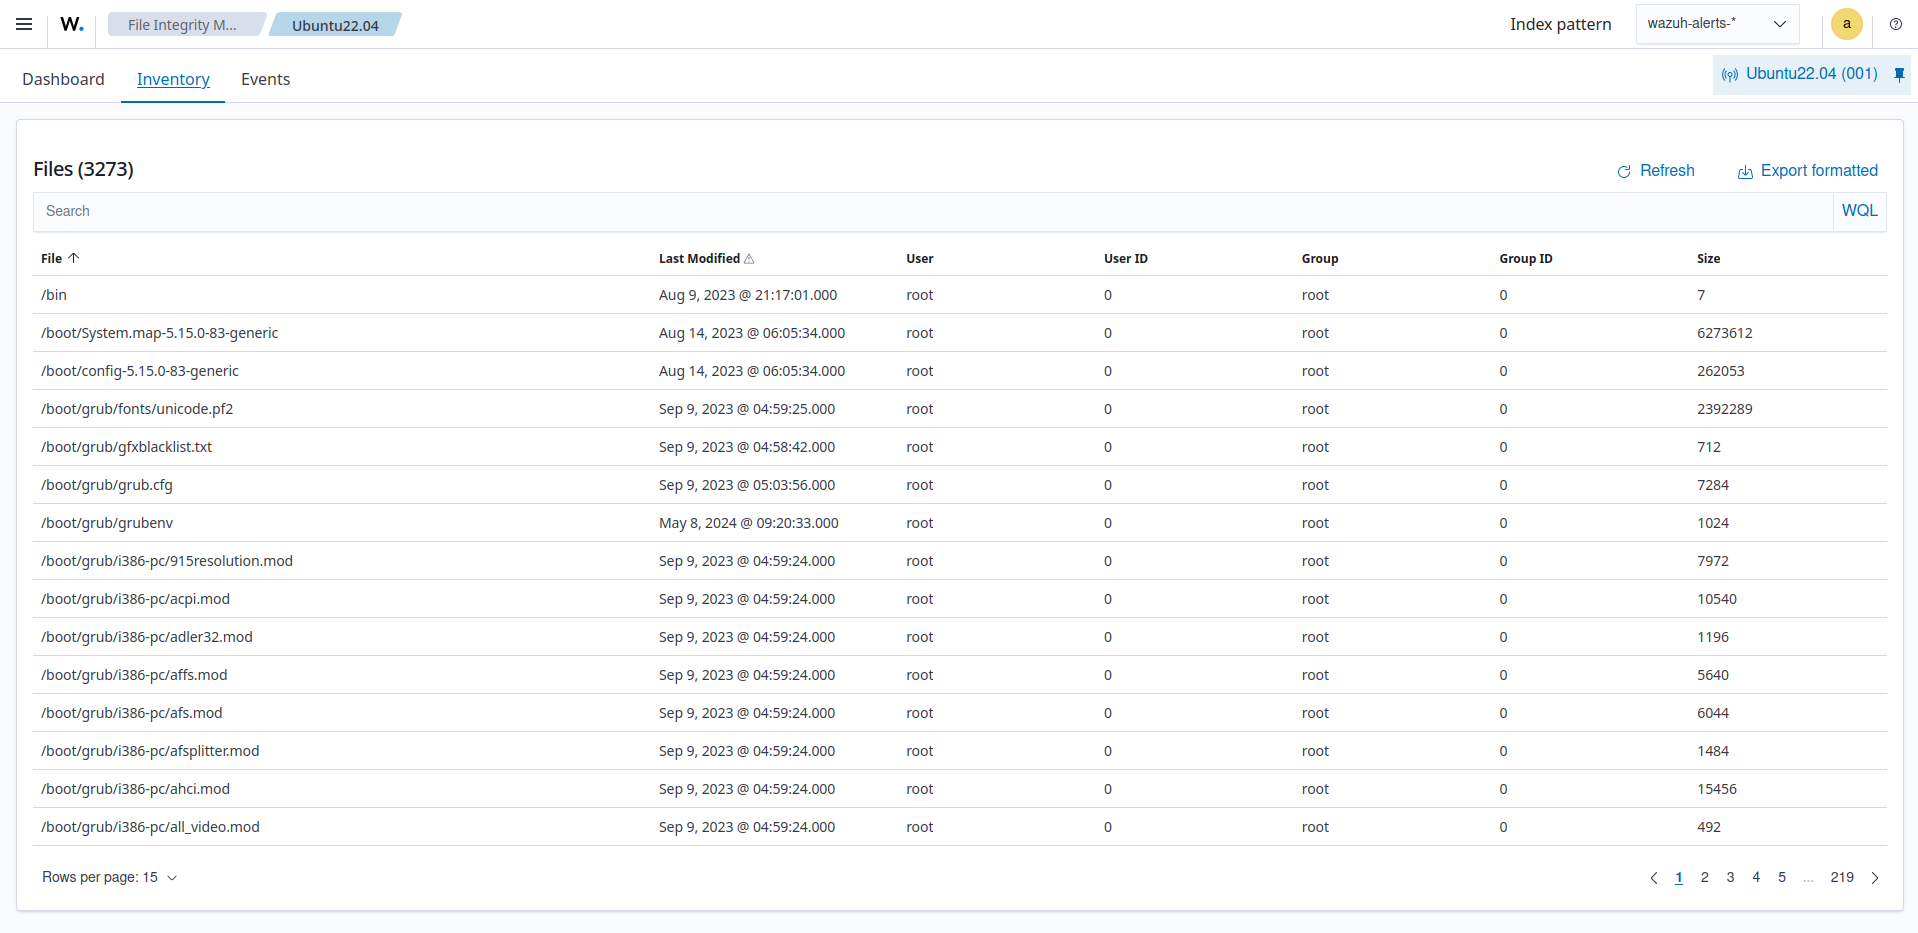Unpin the Ubuntu22.04 agent pin icon
Screen dimensions: 1918x933
click(x=1899, y=74)
